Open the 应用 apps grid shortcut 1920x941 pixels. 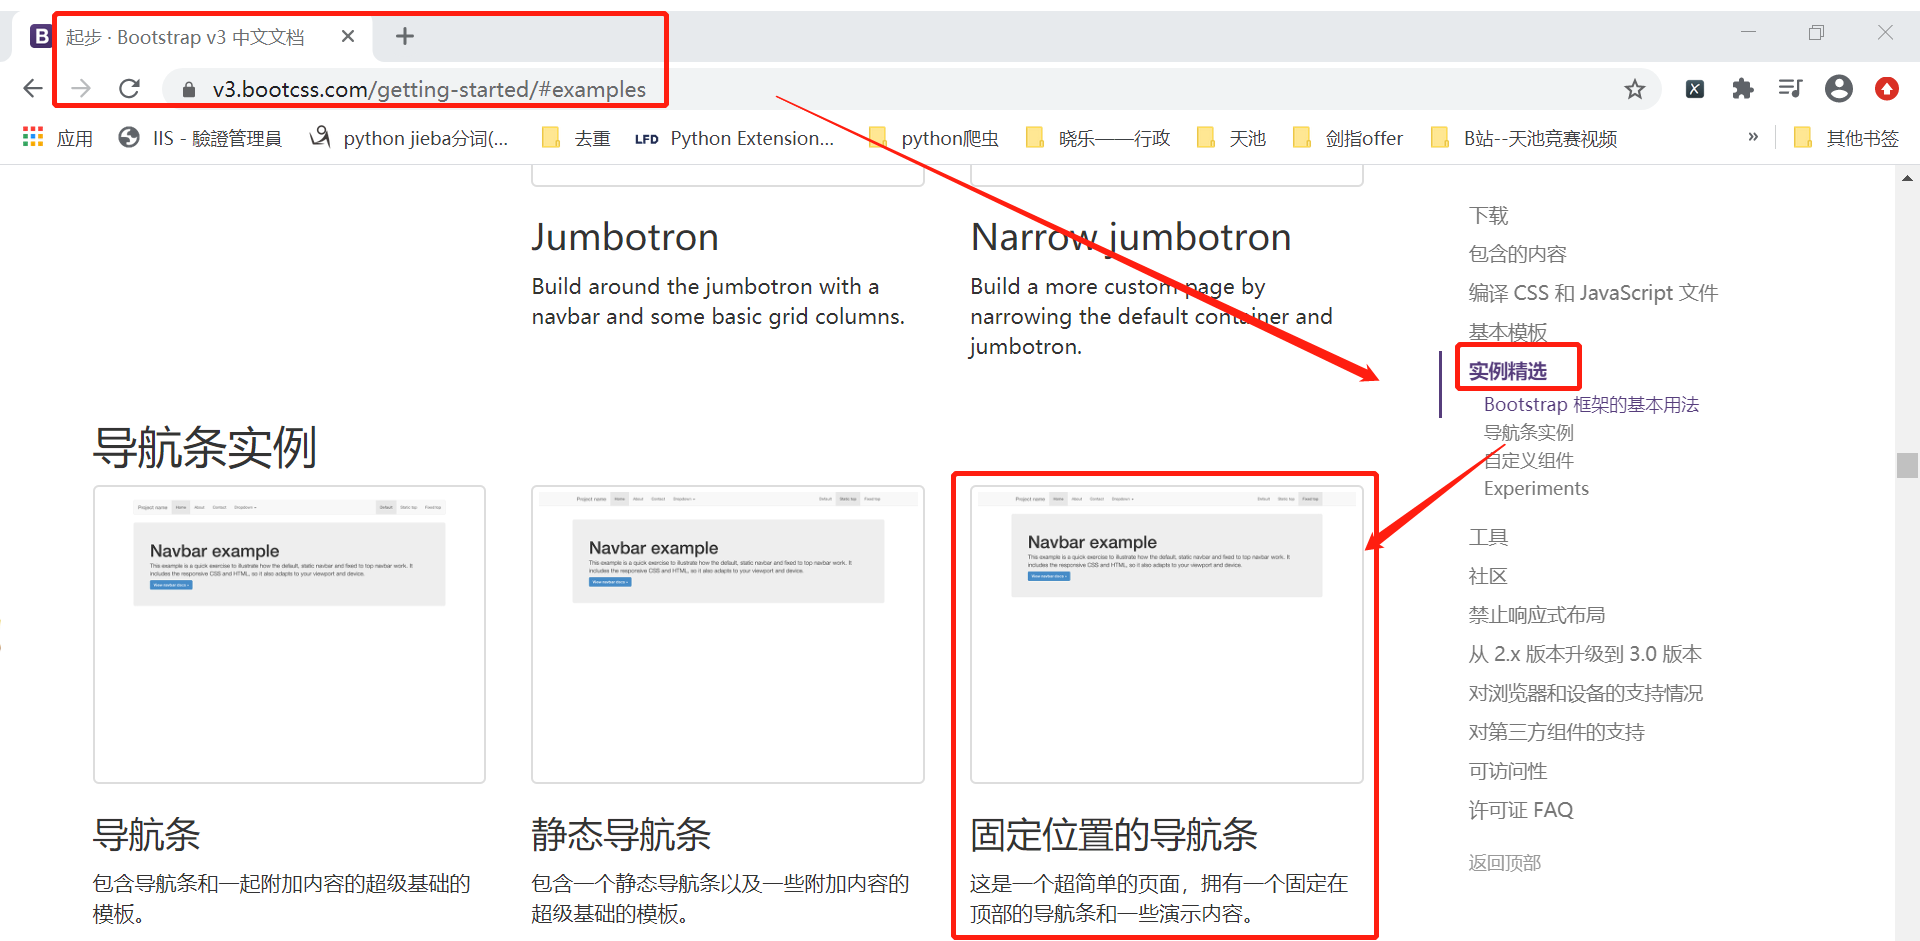tap(58, 138)
